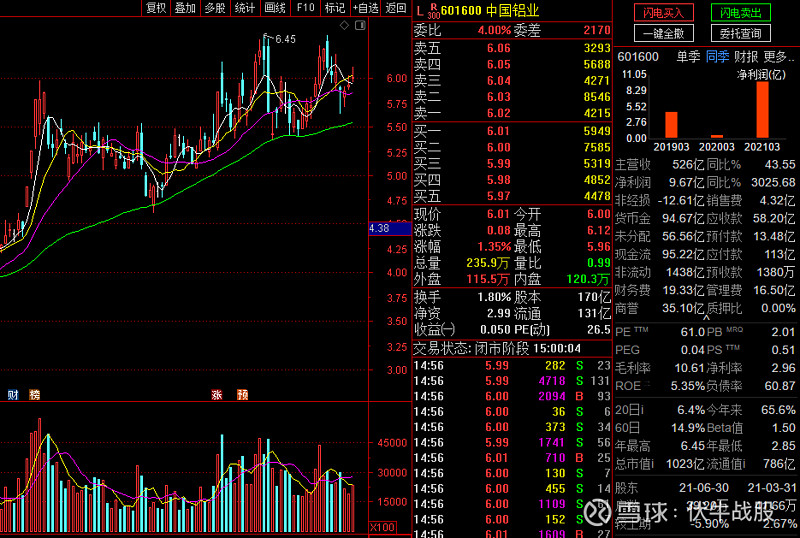Click the 卖三 6.04 ask row
Viewport: 800px width, 538px height.
pos(512,81)
